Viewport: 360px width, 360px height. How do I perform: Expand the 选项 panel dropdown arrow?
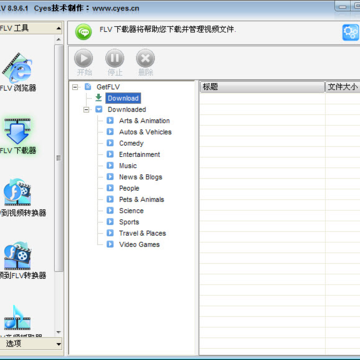59,344
